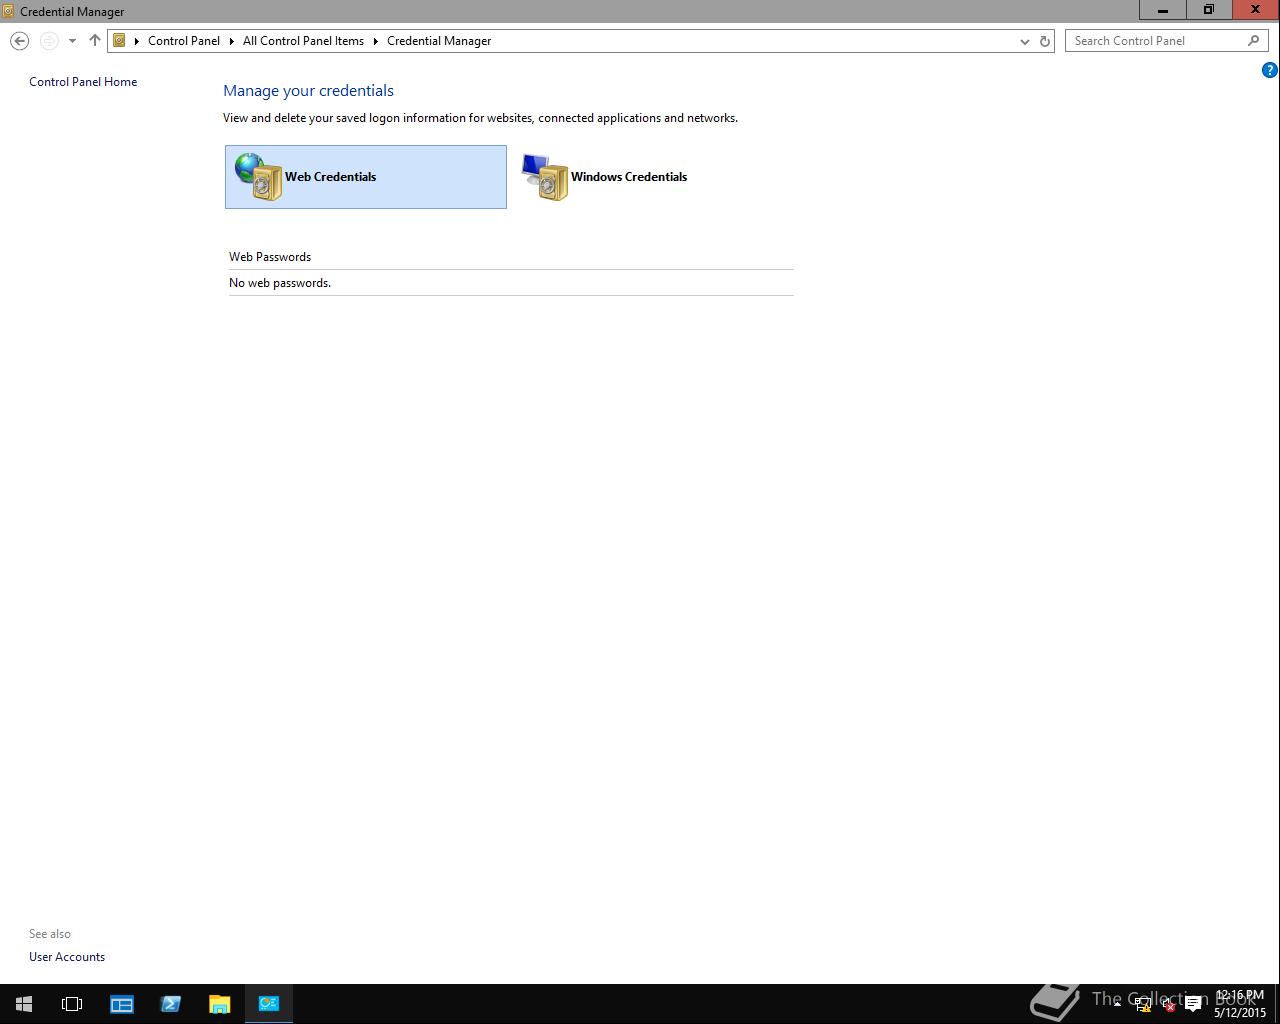The image size is (1280, 1024).
Task: Click the volume tray icon
Action: [1167, 1005]
